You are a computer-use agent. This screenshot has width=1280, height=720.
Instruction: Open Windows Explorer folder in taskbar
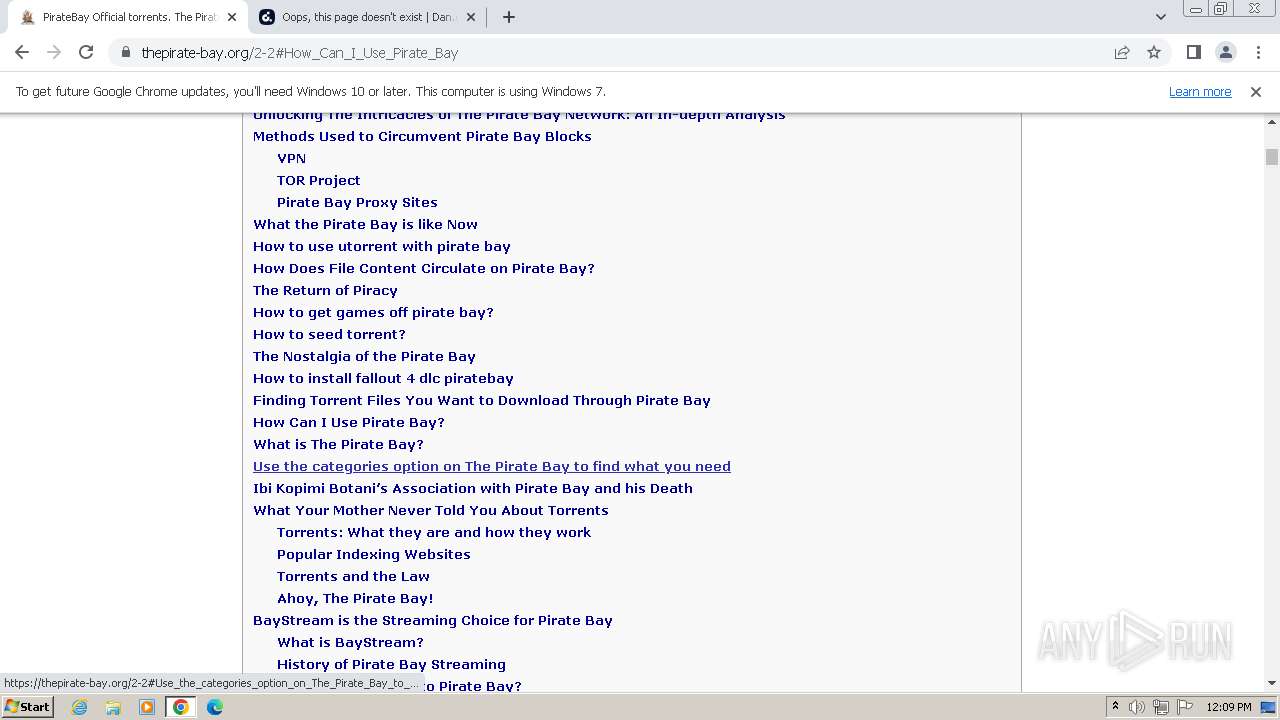click(113, 707)
